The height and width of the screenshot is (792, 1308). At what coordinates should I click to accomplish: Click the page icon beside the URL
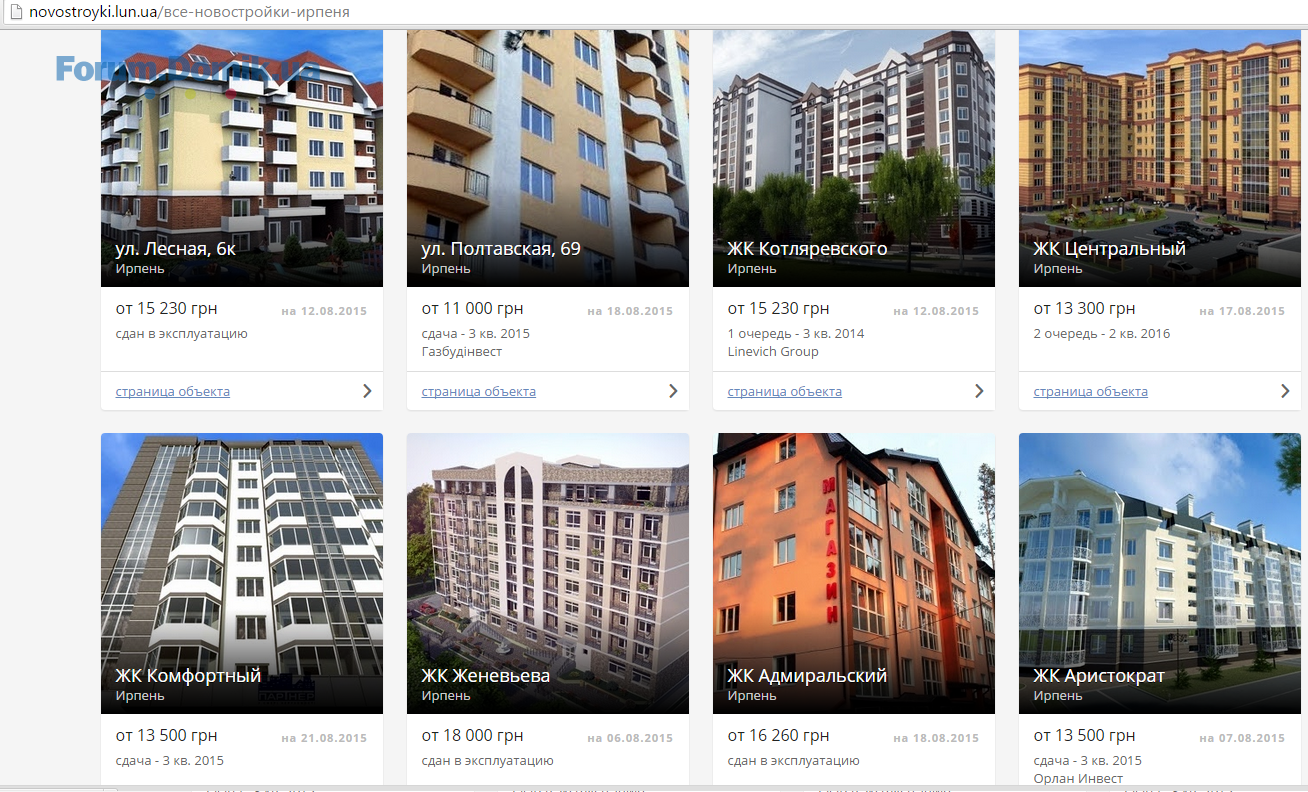15,12
